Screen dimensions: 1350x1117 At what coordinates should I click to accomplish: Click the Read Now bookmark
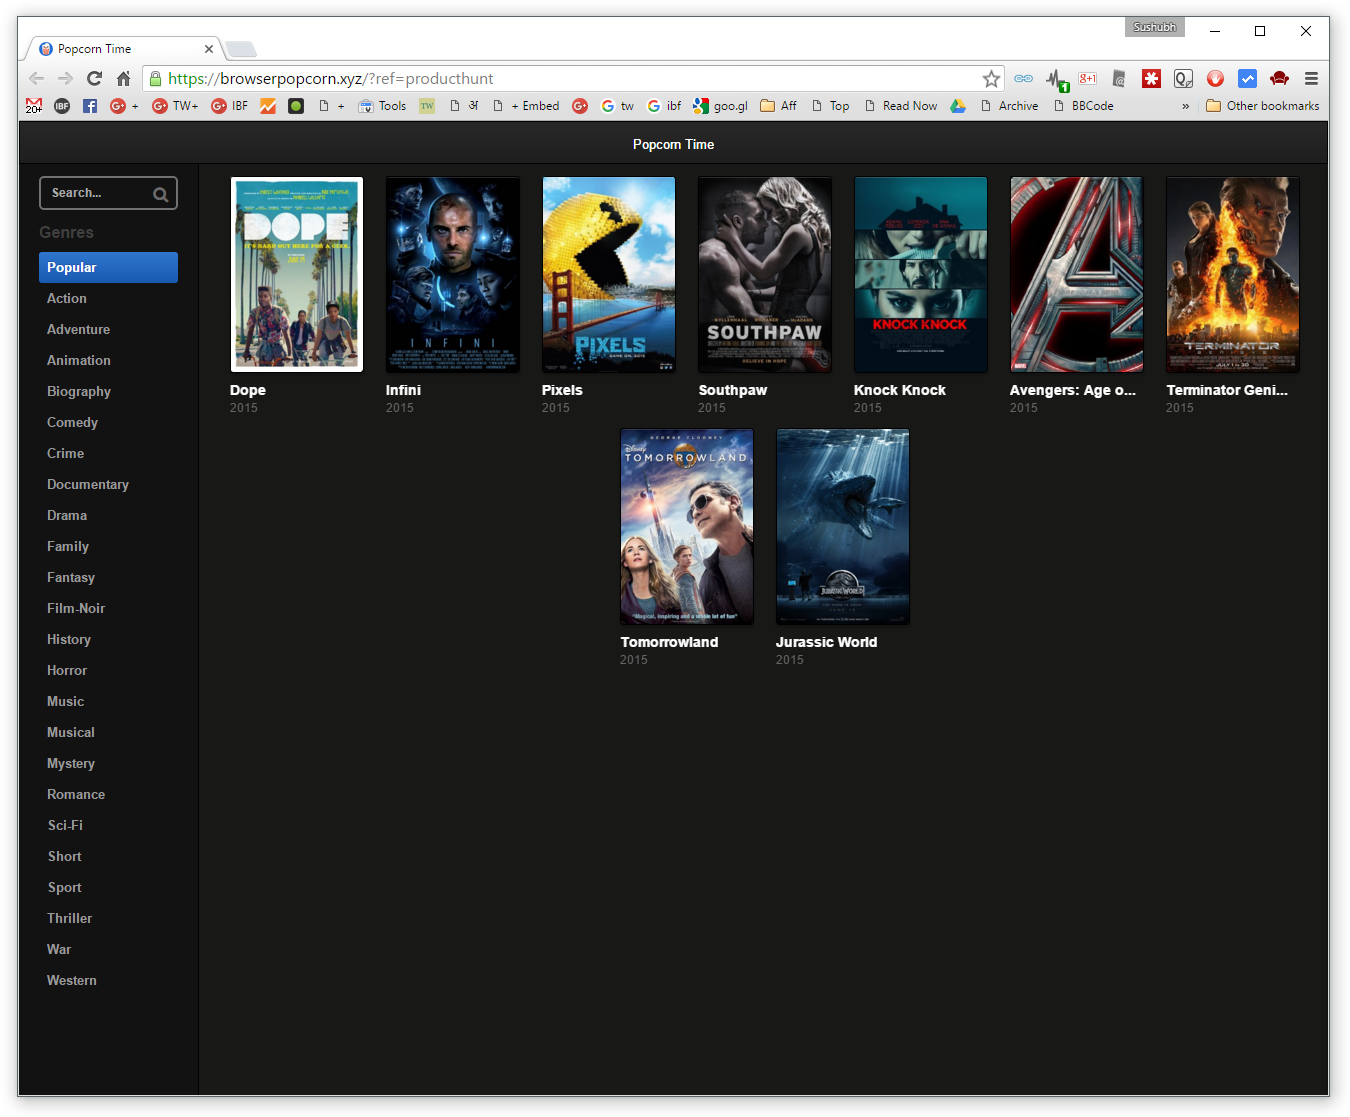pos(900,106)
